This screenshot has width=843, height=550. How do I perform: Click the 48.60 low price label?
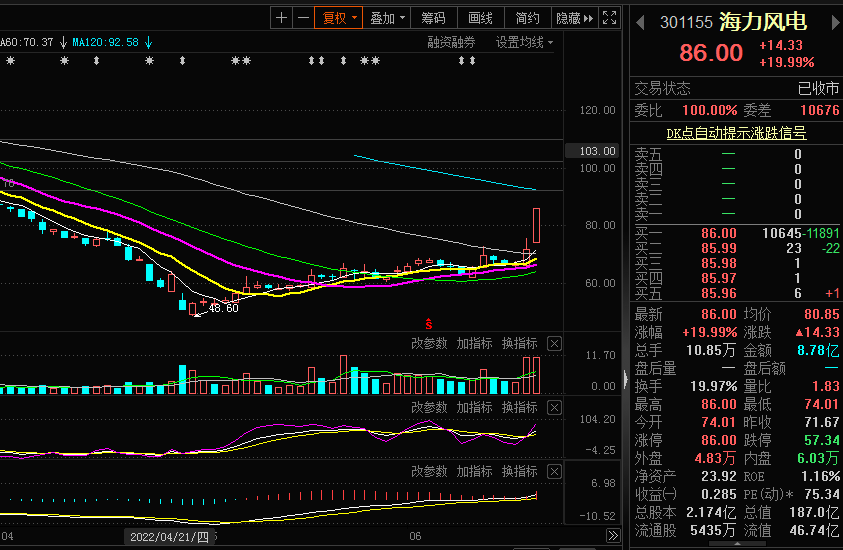tap(224, 308)
